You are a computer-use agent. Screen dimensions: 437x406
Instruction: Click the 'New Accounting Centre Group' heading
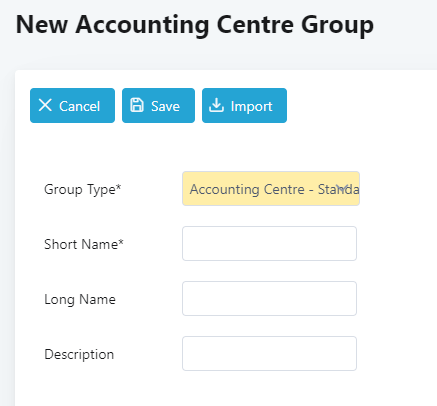pos(195,25)
